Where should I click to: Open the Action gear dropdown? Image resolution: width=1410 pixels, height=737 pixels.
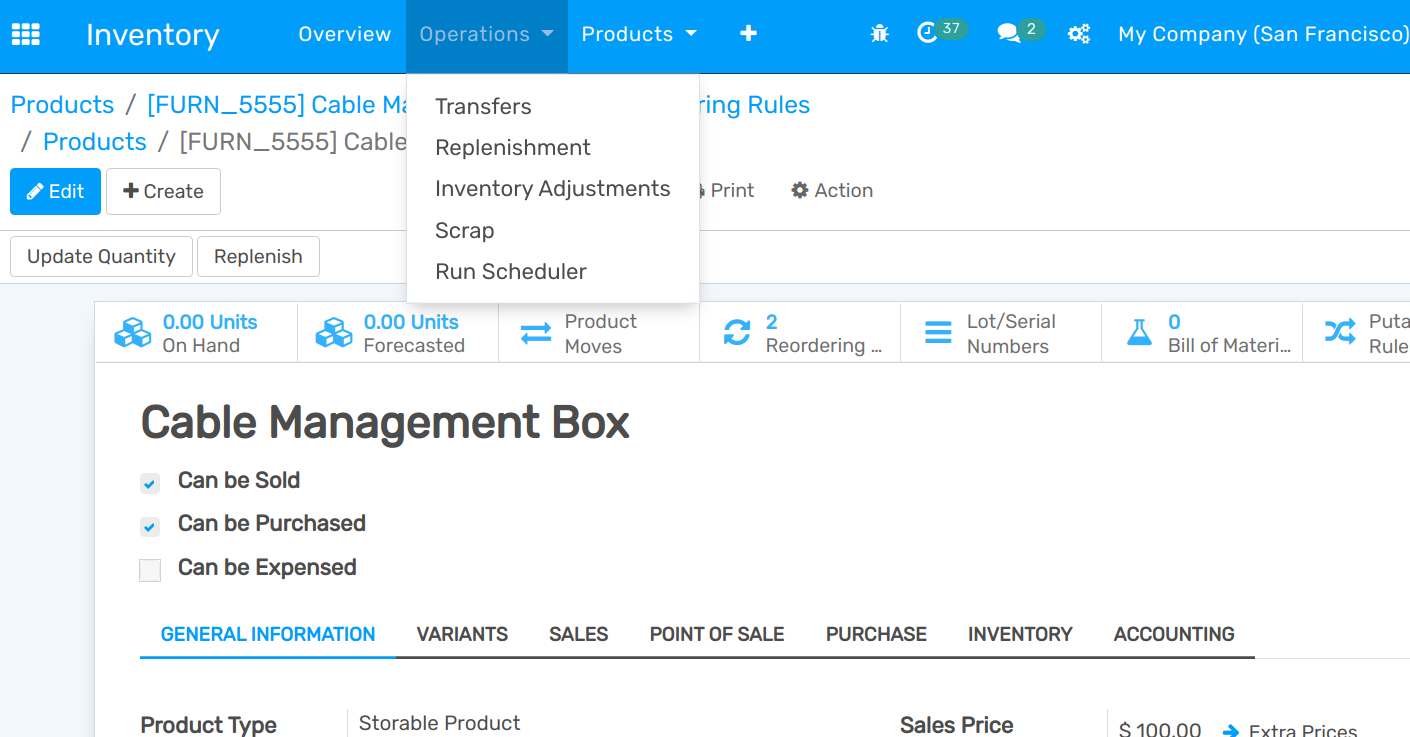(x=832, y=190)
